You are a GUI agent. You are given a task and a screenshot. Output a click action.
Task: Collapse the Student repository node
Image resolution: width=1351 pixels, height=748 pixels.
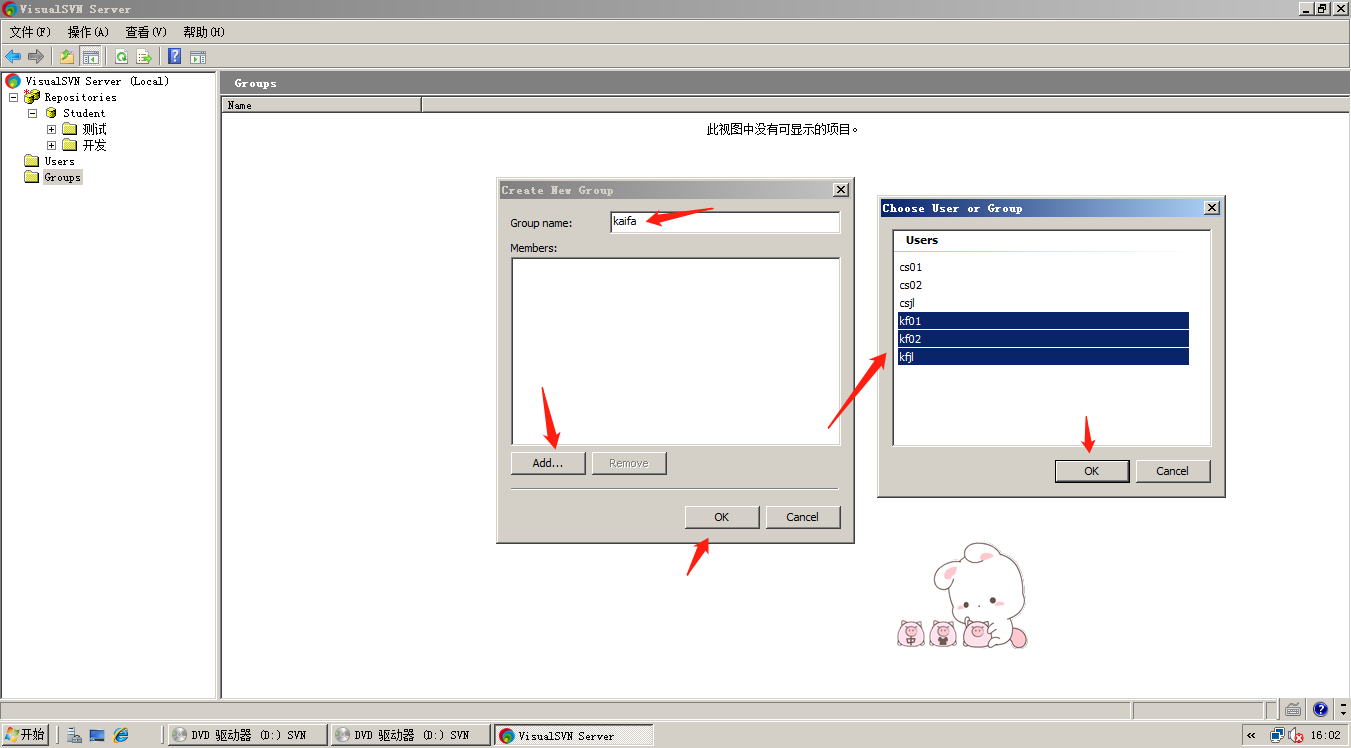(32, 113)
